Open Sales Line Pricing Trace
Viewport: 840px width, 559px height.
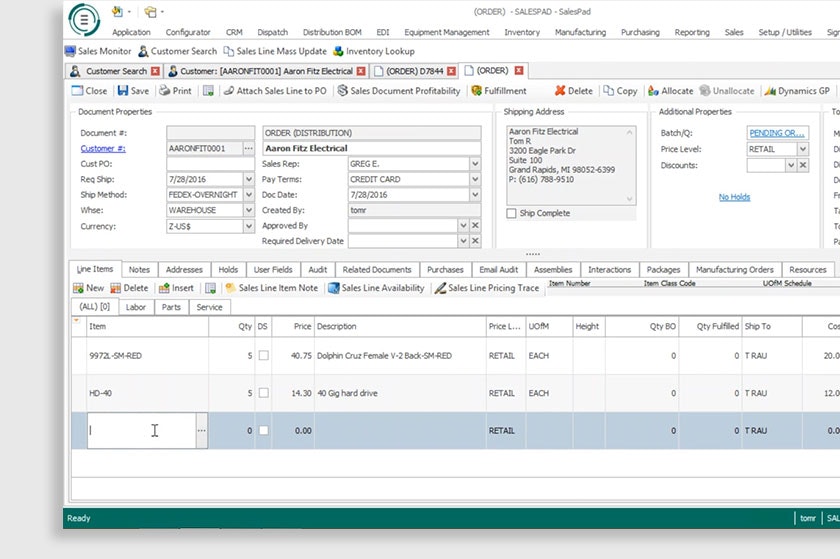click(x=487, y=288)
